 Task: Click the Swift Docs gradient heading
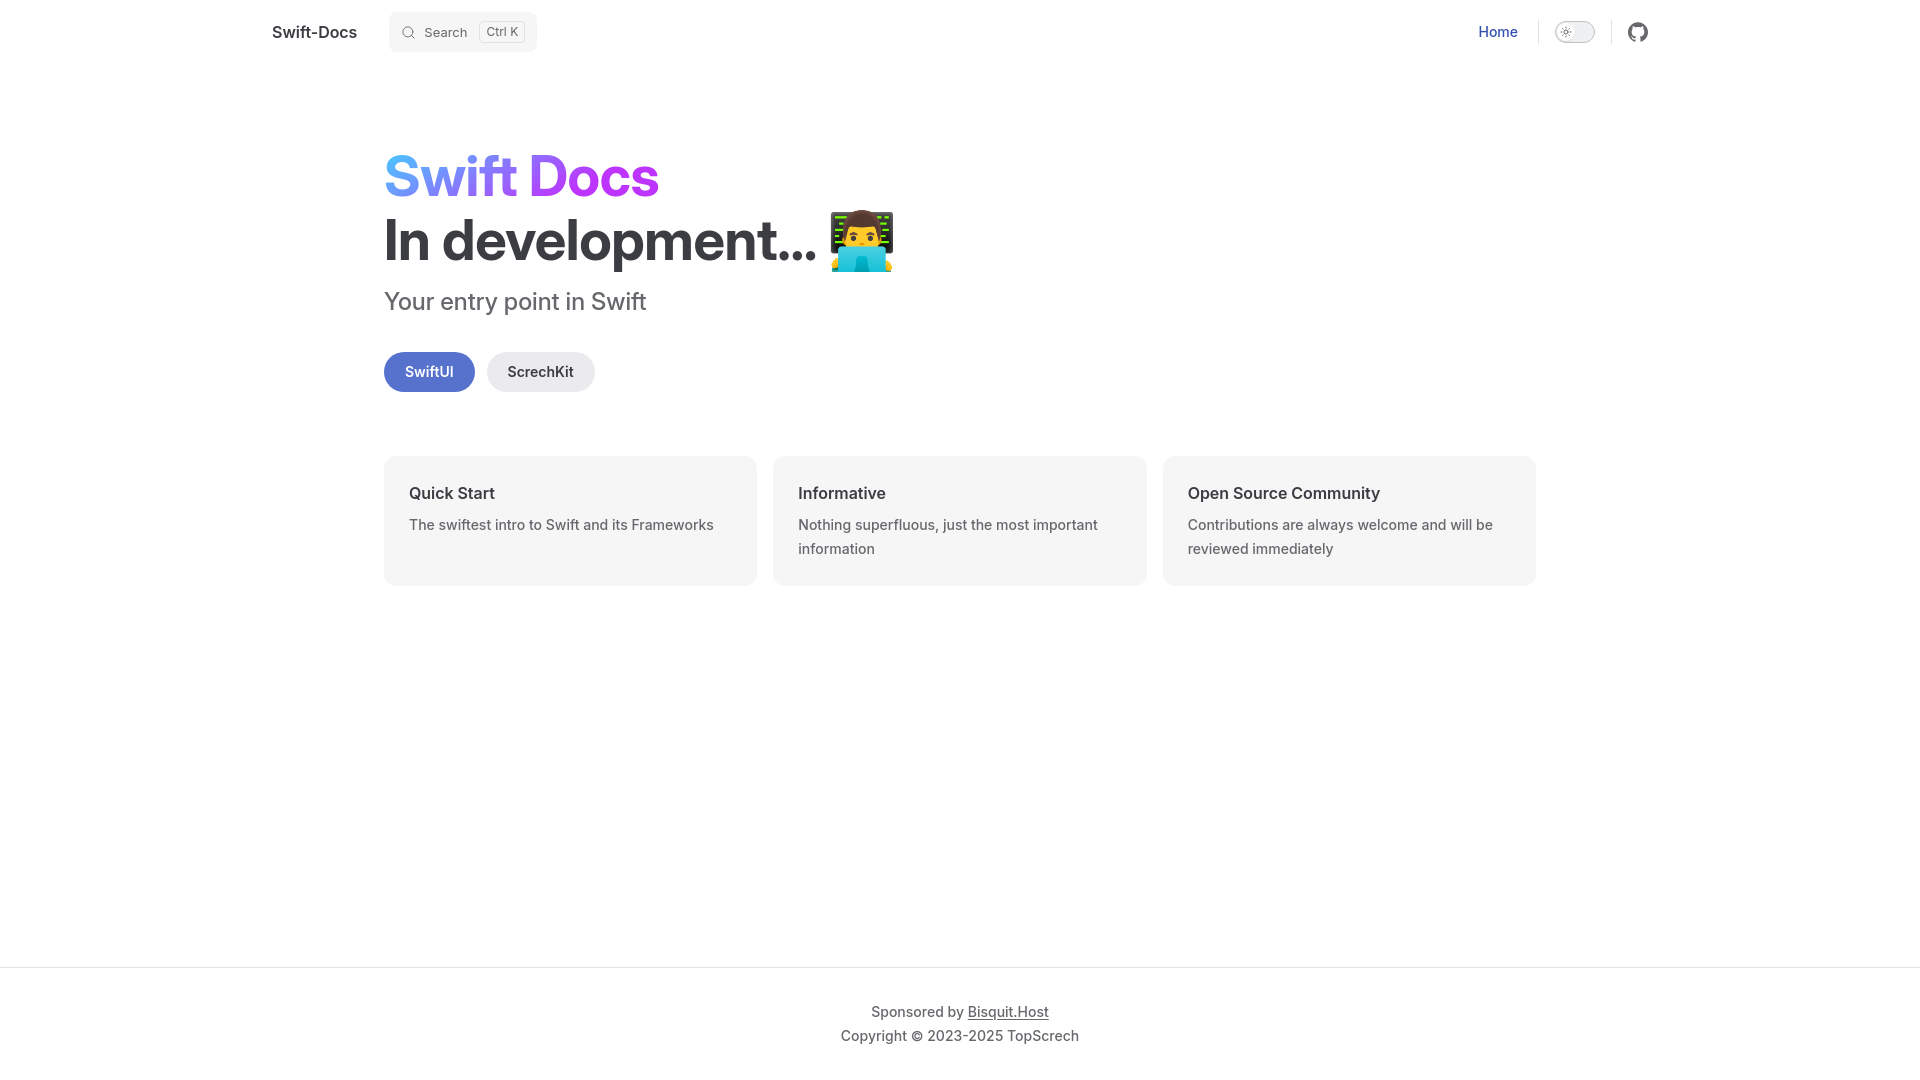(521, 176)
